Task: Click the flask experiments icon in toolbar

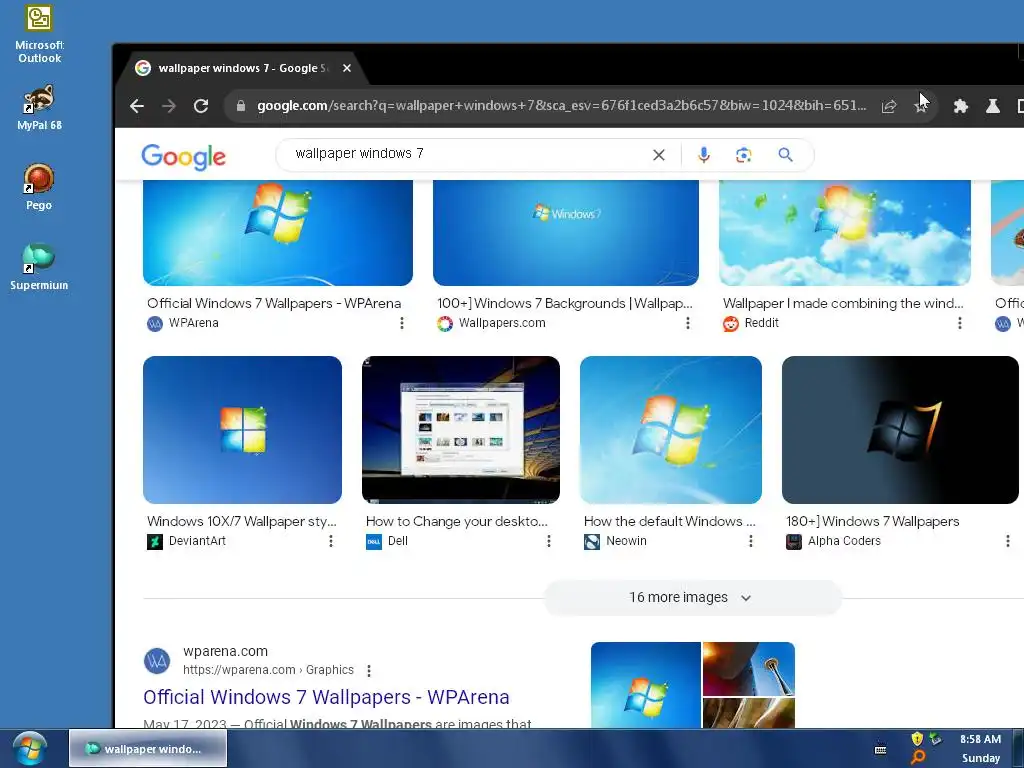Action: click(993, 106)
